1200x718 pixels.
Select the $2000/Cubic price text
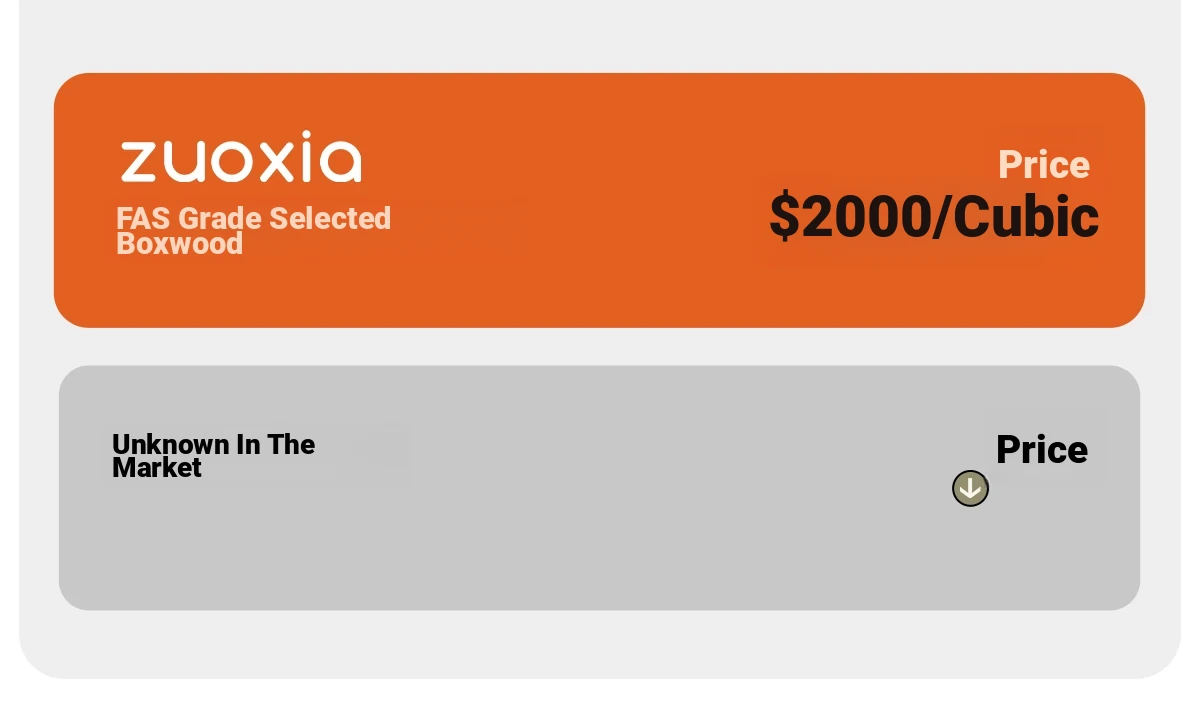tap(934, 216)
